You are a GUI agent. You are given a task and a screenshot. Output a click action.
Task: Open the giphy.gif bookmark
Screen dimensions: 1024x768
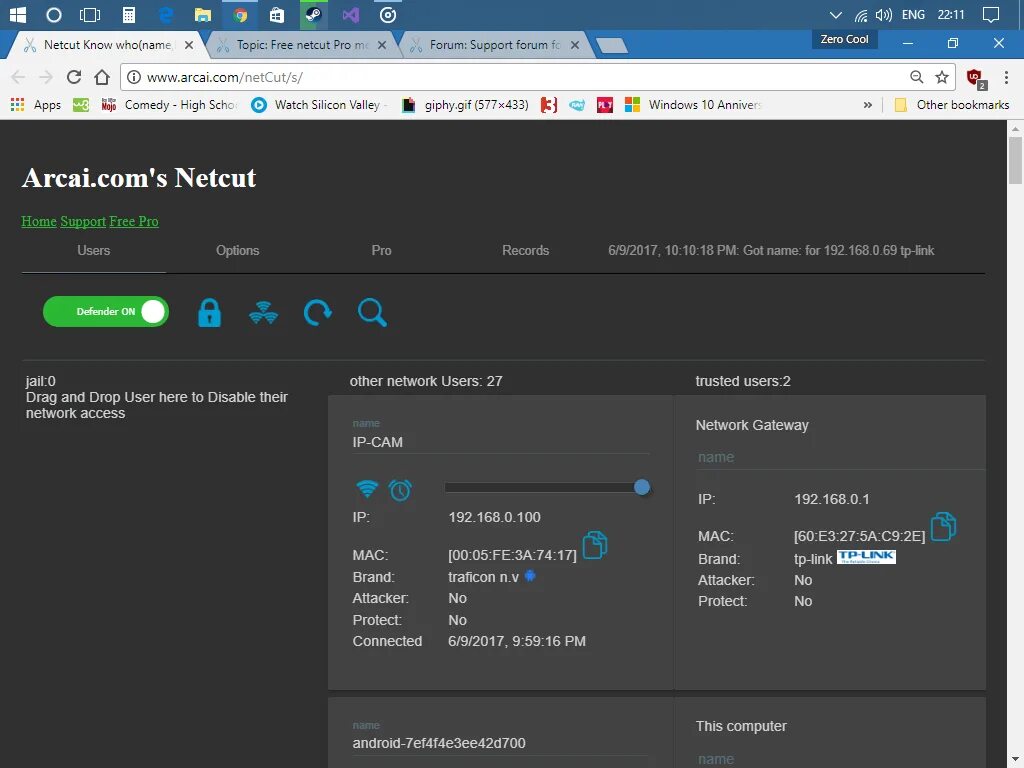pyautogui.click(x=465, y=104)
